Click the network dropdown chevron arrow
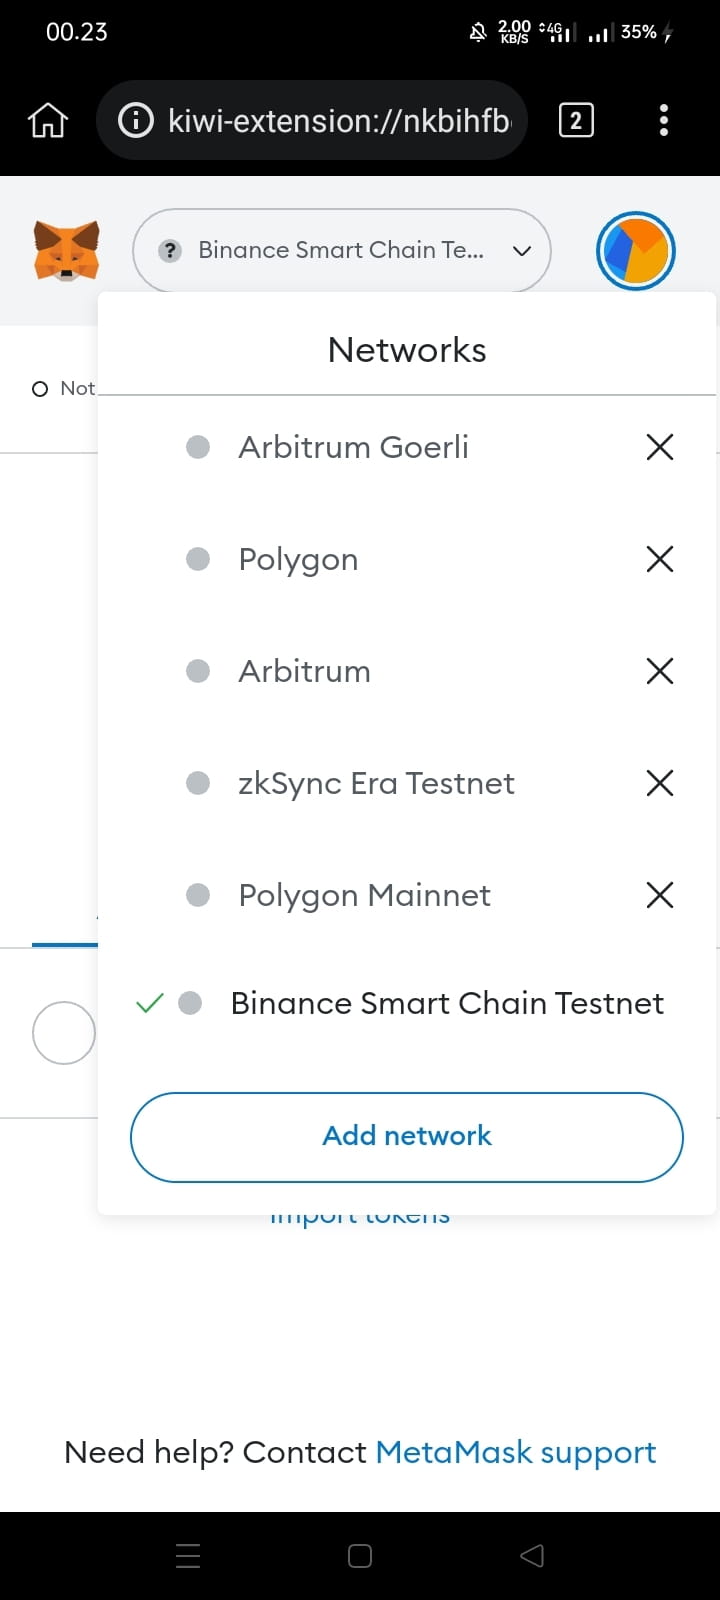 [522, 251]
